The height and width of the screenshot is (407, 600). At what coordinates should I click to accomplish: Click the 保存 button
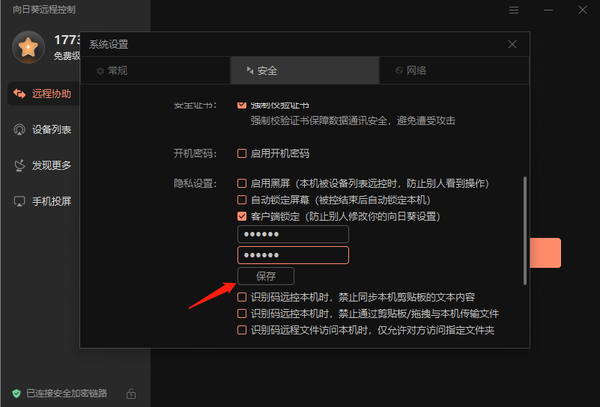(x=266, y=276)
